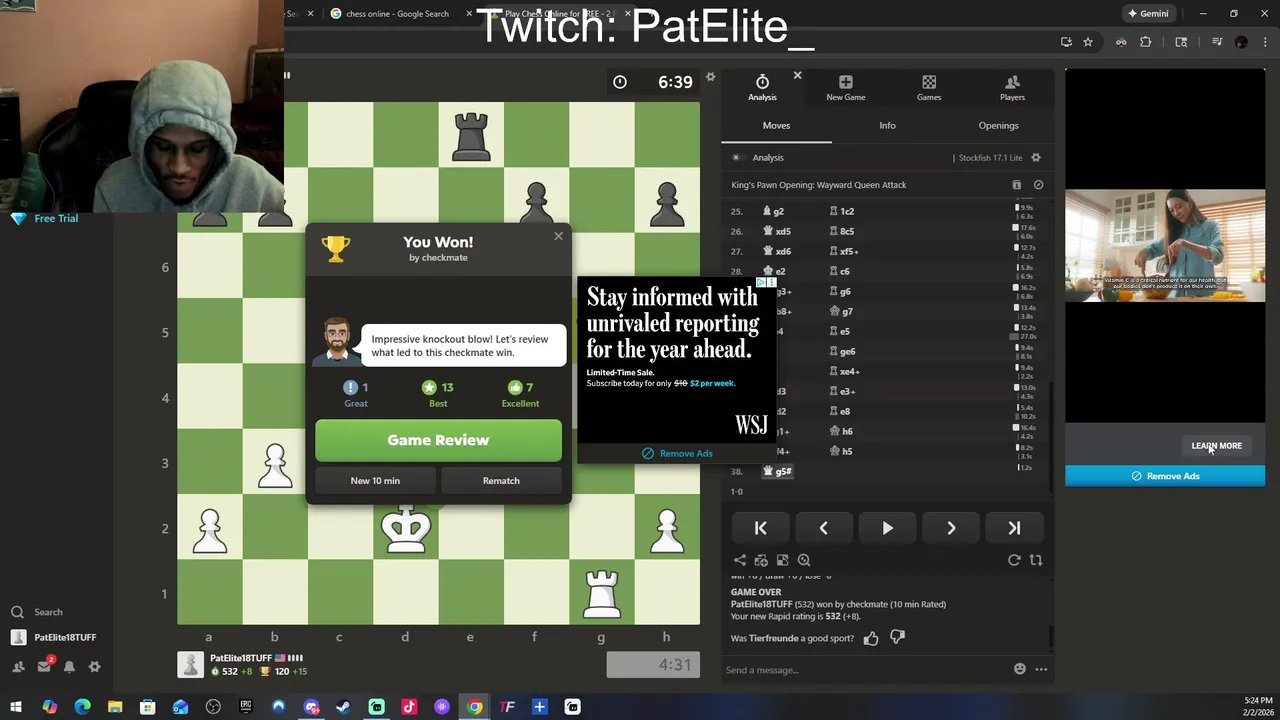The width and height of the screenshot is (1280, 720).
Task: Start a New Game from sidebar
Action: pos(846,87)
